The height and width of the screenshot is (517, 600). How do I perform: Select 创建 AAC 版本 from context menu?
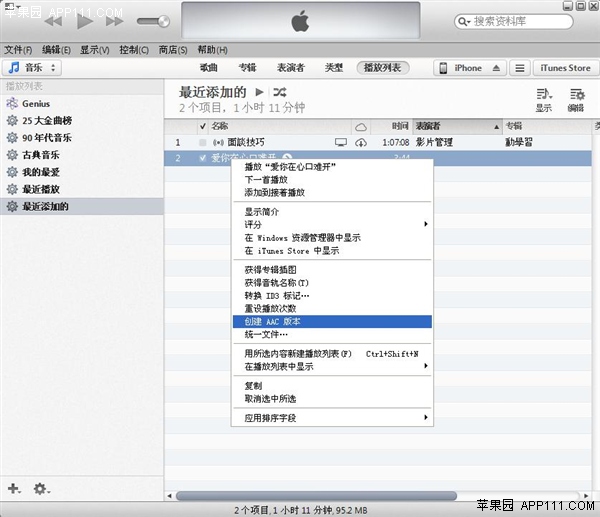pos(272,321)
